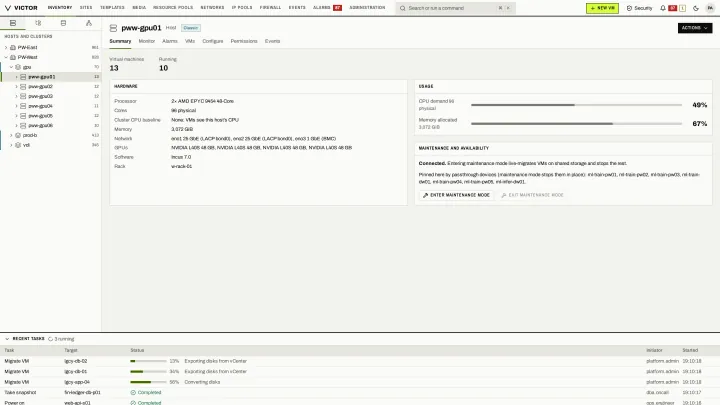The width and height of the screenshot is (720, 405).
Task: Click the 'Converting disks' status text
Action: [x=202, y=382]
